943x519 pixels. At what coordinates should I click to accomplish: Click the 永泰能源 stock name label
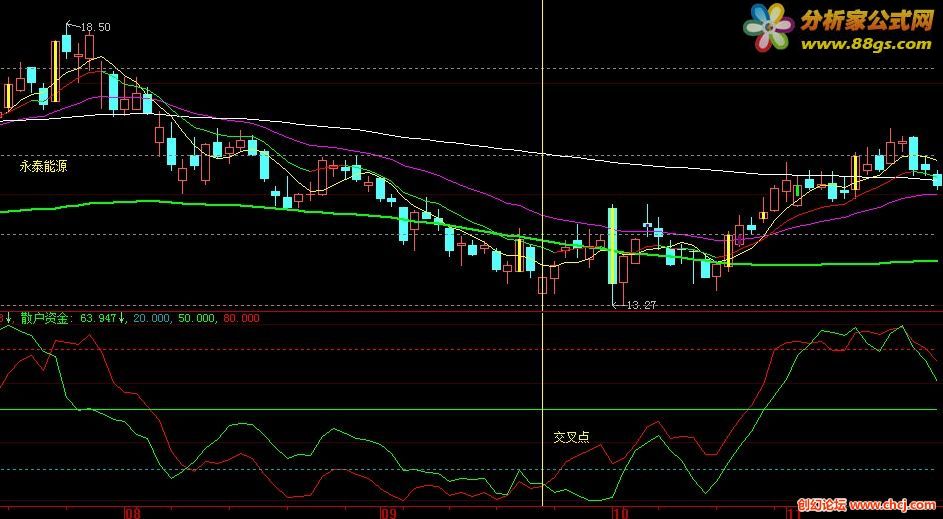click(x=43, y=167)
